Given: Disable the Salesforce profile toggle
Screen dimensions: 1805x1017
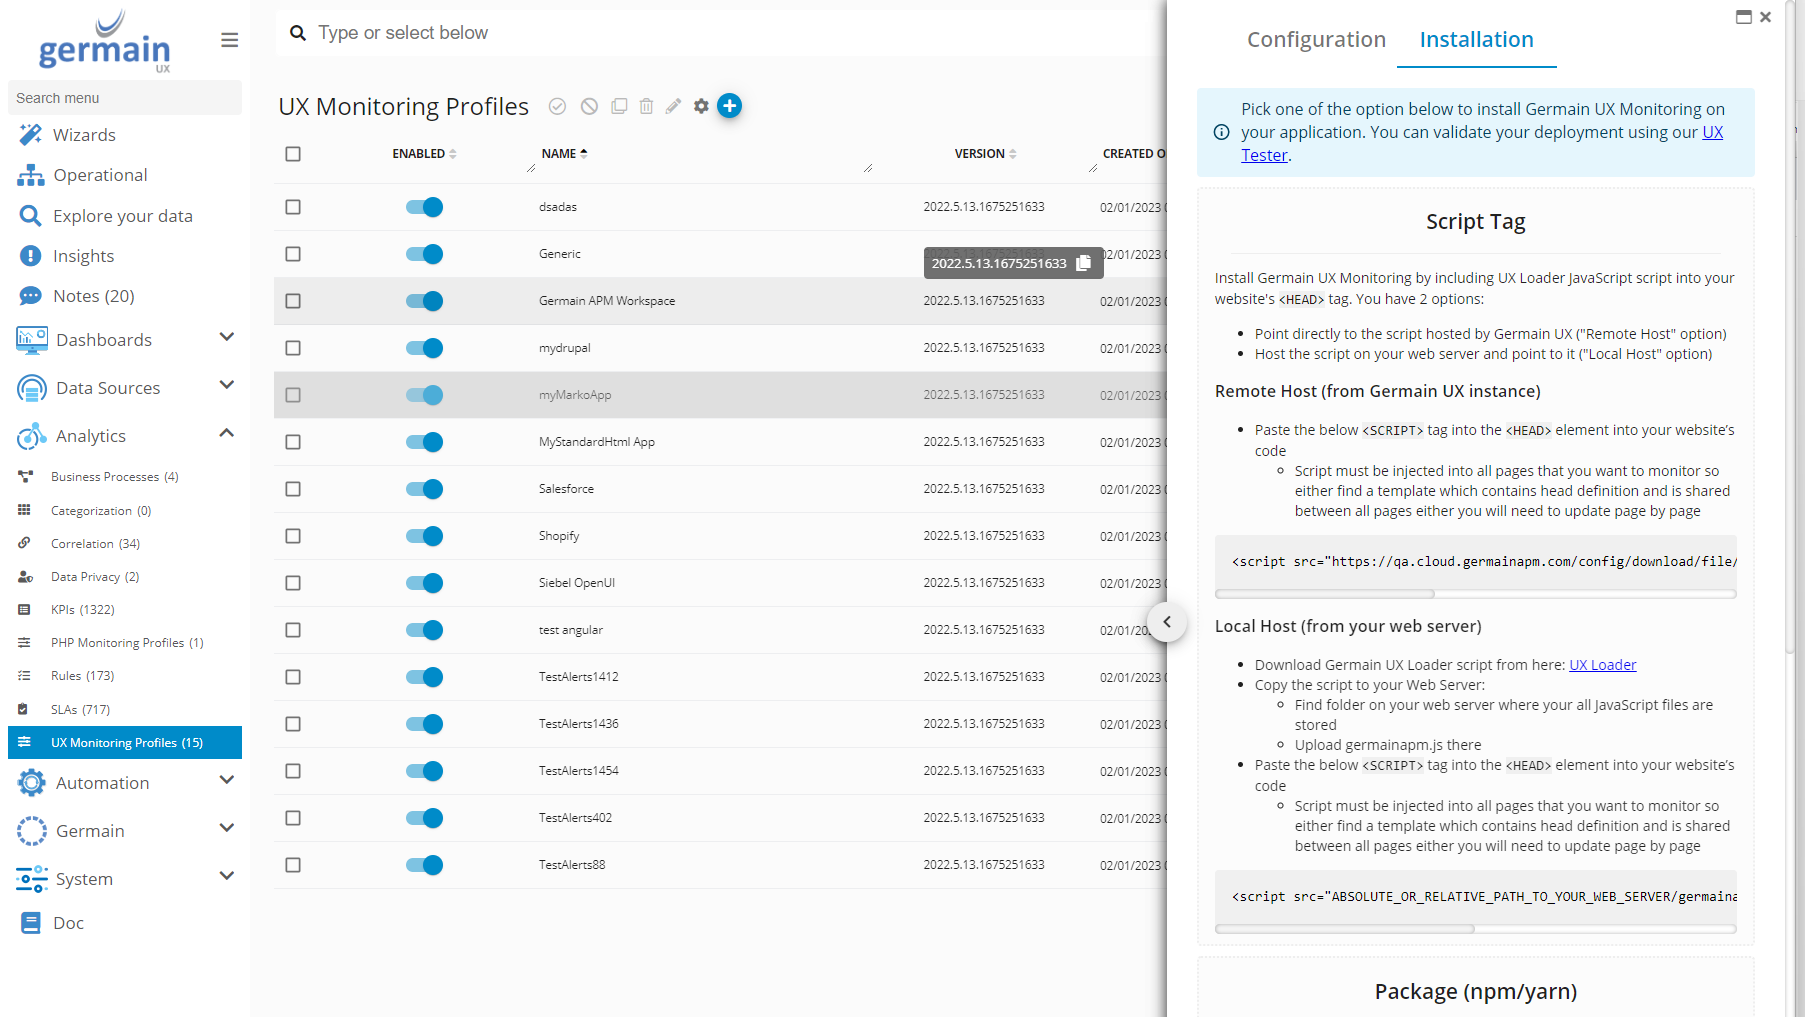Looking at the screenshot, I should (x=424, y=489).
